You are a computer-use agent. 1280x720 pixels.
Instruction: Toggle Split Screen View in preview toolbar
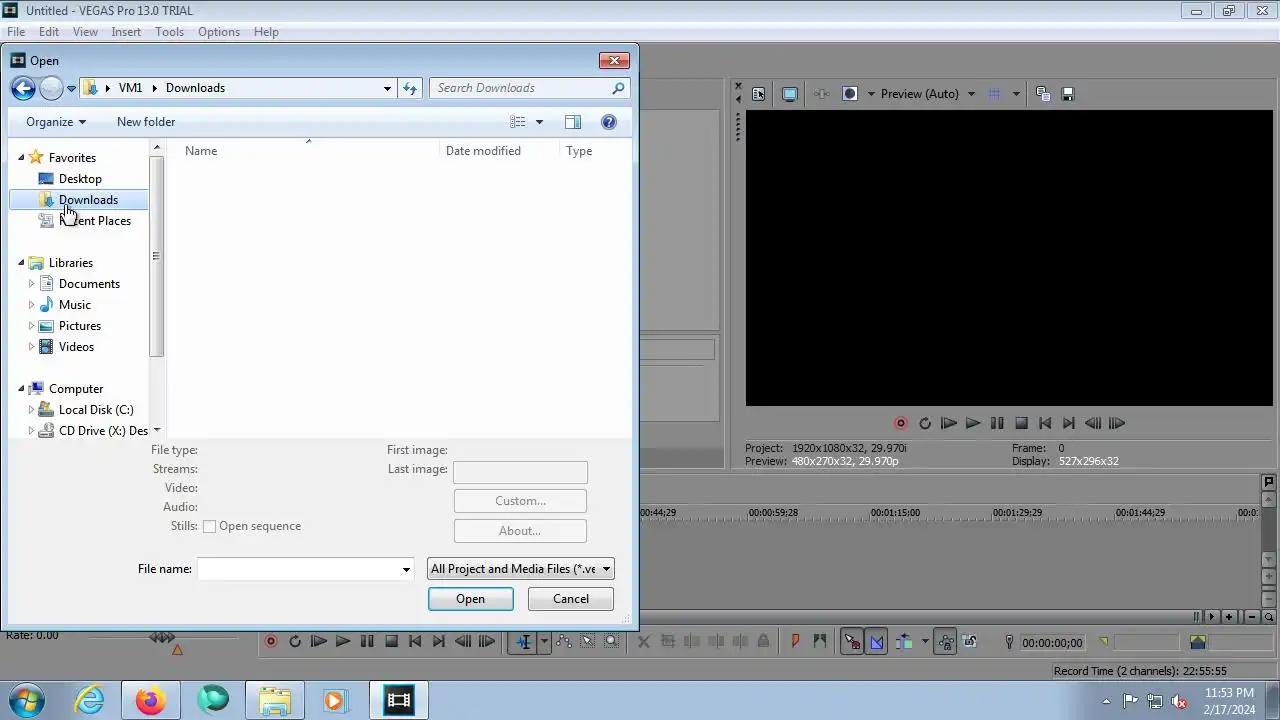tap(849, 94)
